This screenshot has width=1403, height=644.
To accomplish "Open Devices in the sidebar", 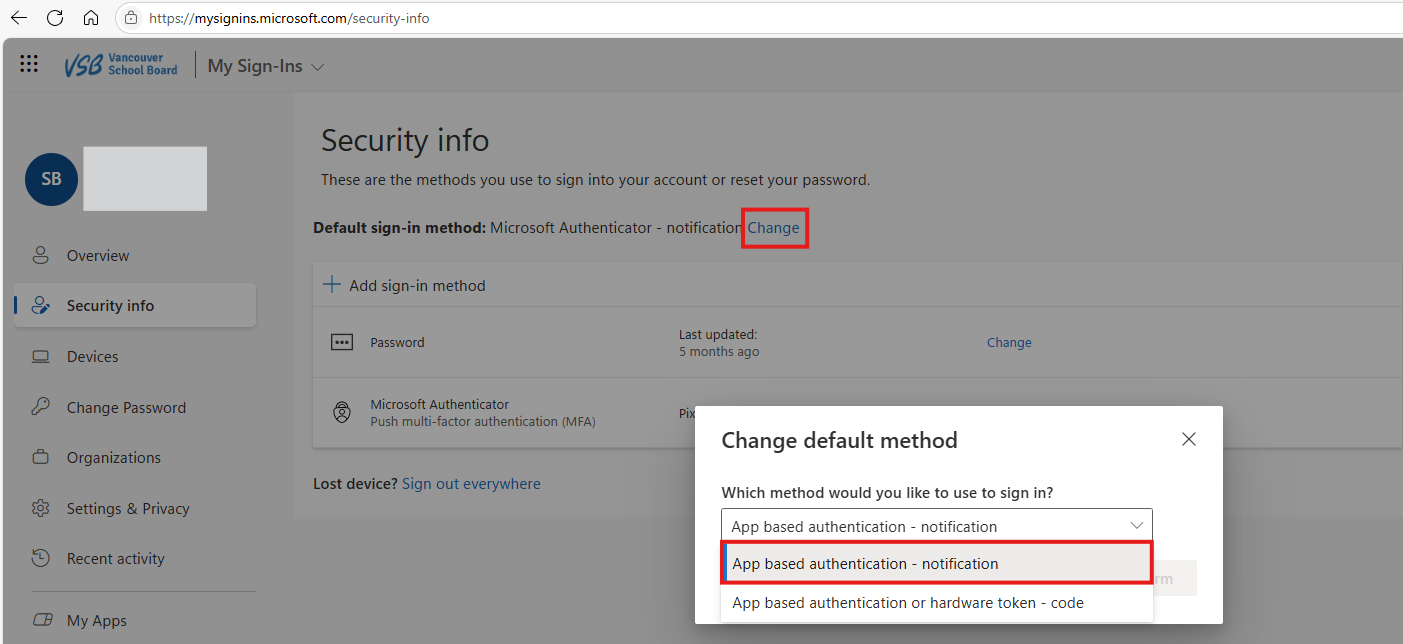I will [x=92, y=357].
